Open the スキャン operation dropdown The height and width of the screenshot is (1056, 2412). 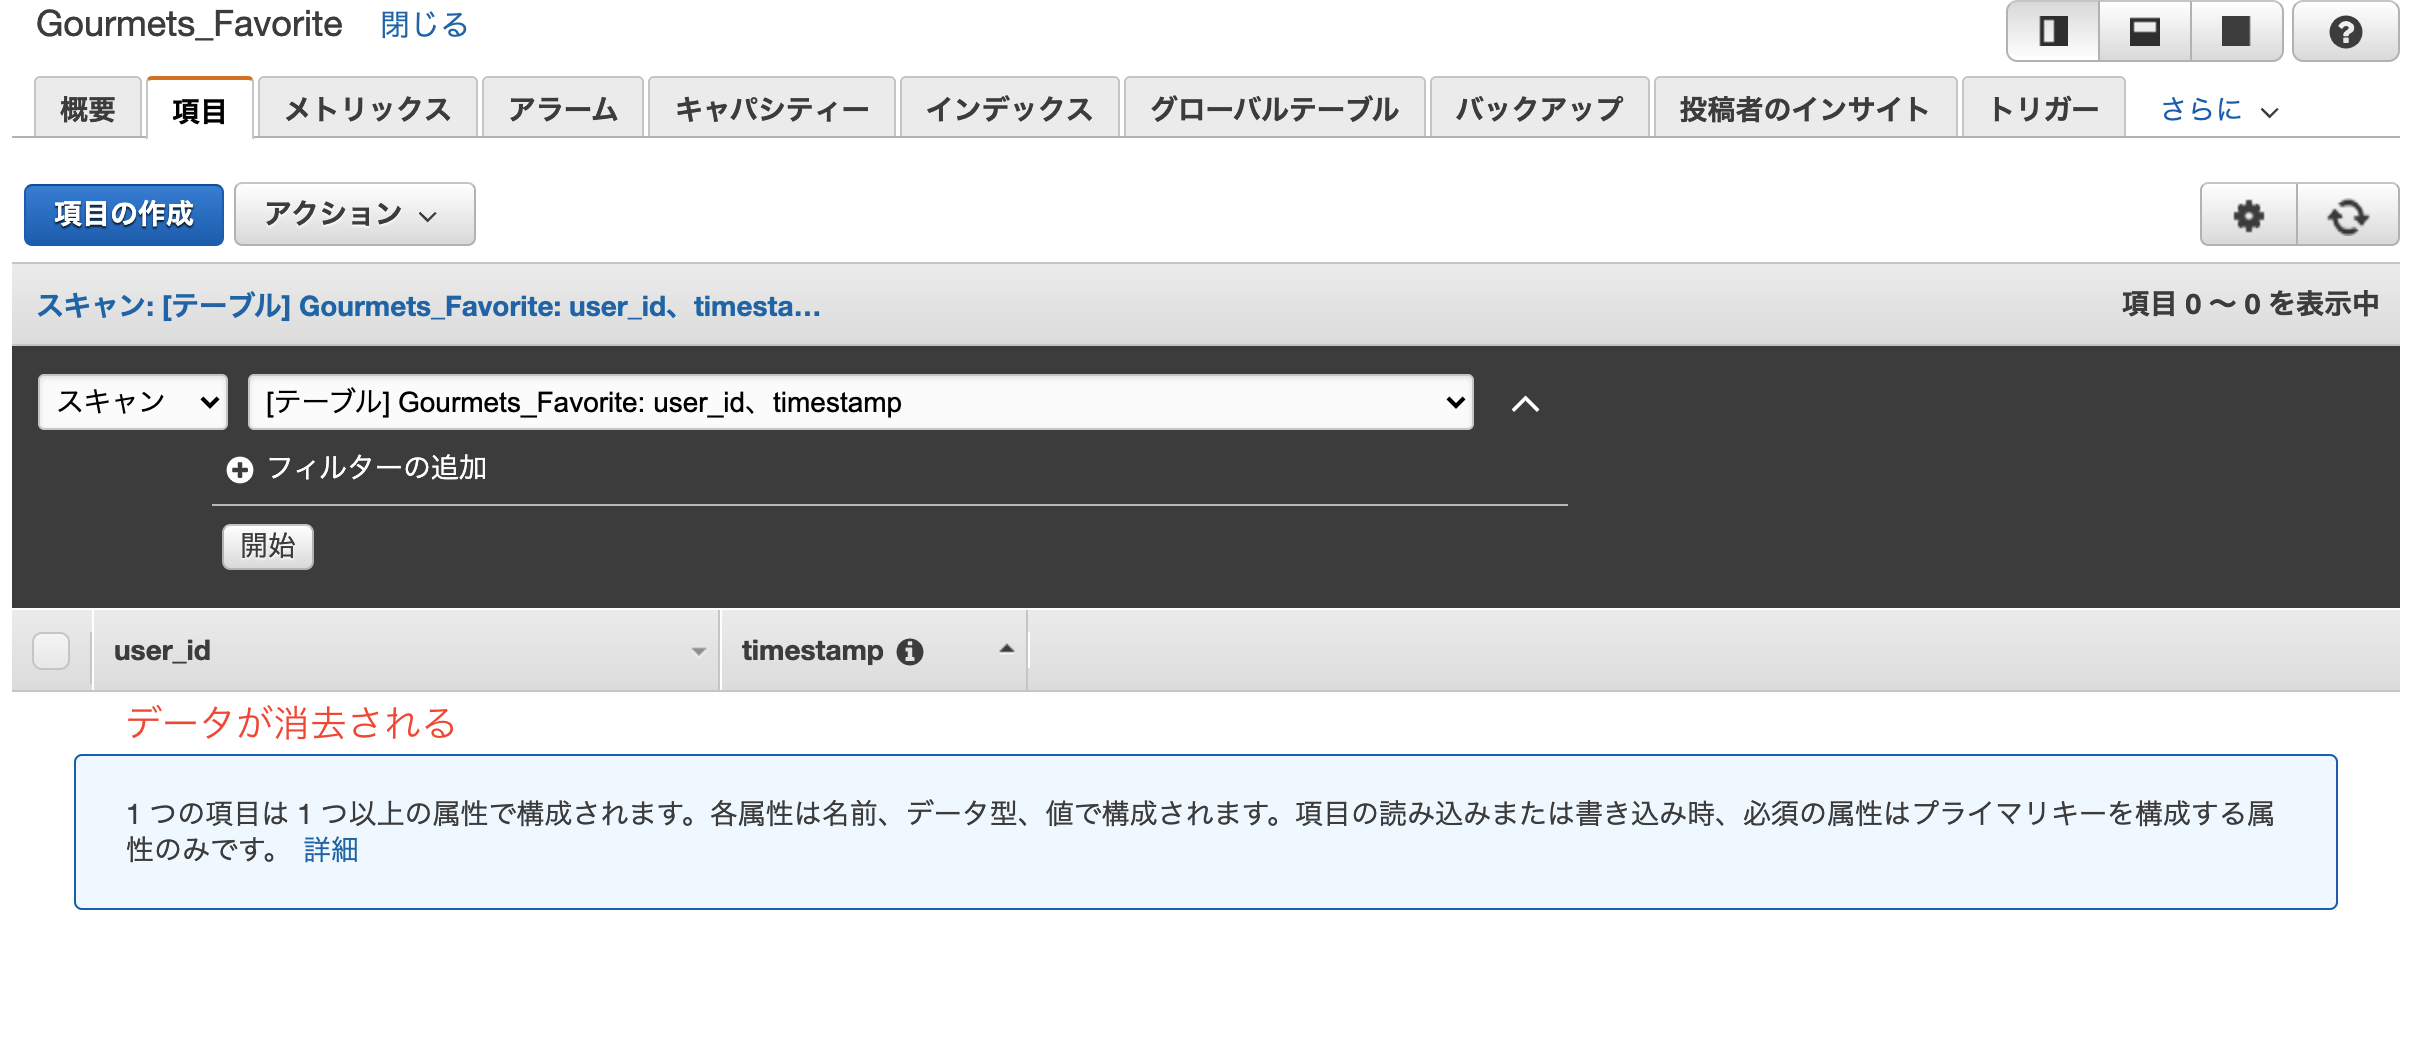pos(131,402)
